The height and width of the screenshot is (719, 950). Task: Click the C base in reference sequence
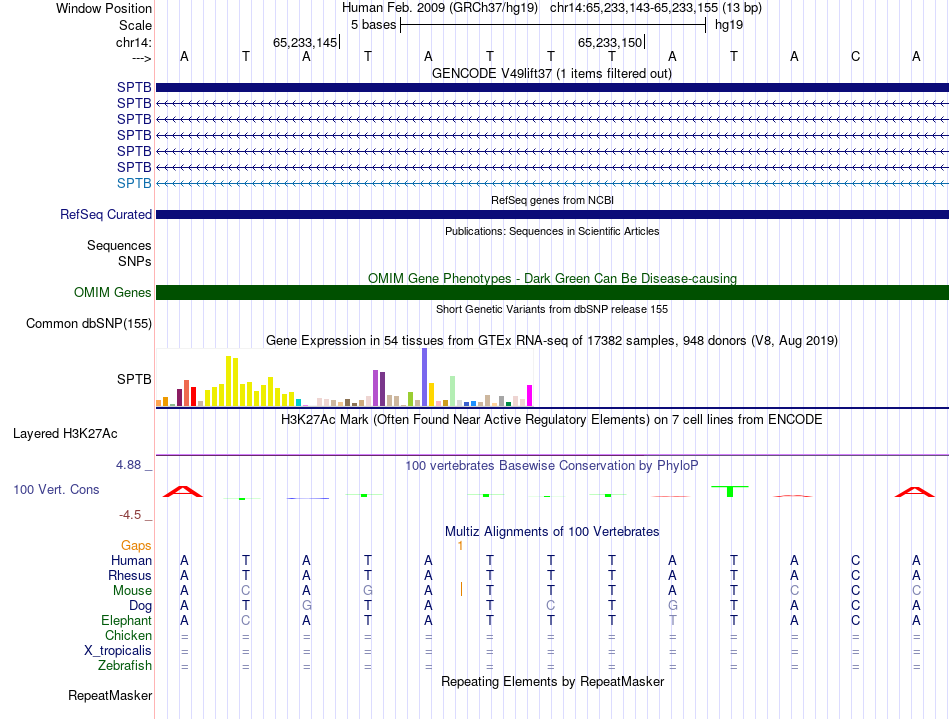click(x=855, y=56)
